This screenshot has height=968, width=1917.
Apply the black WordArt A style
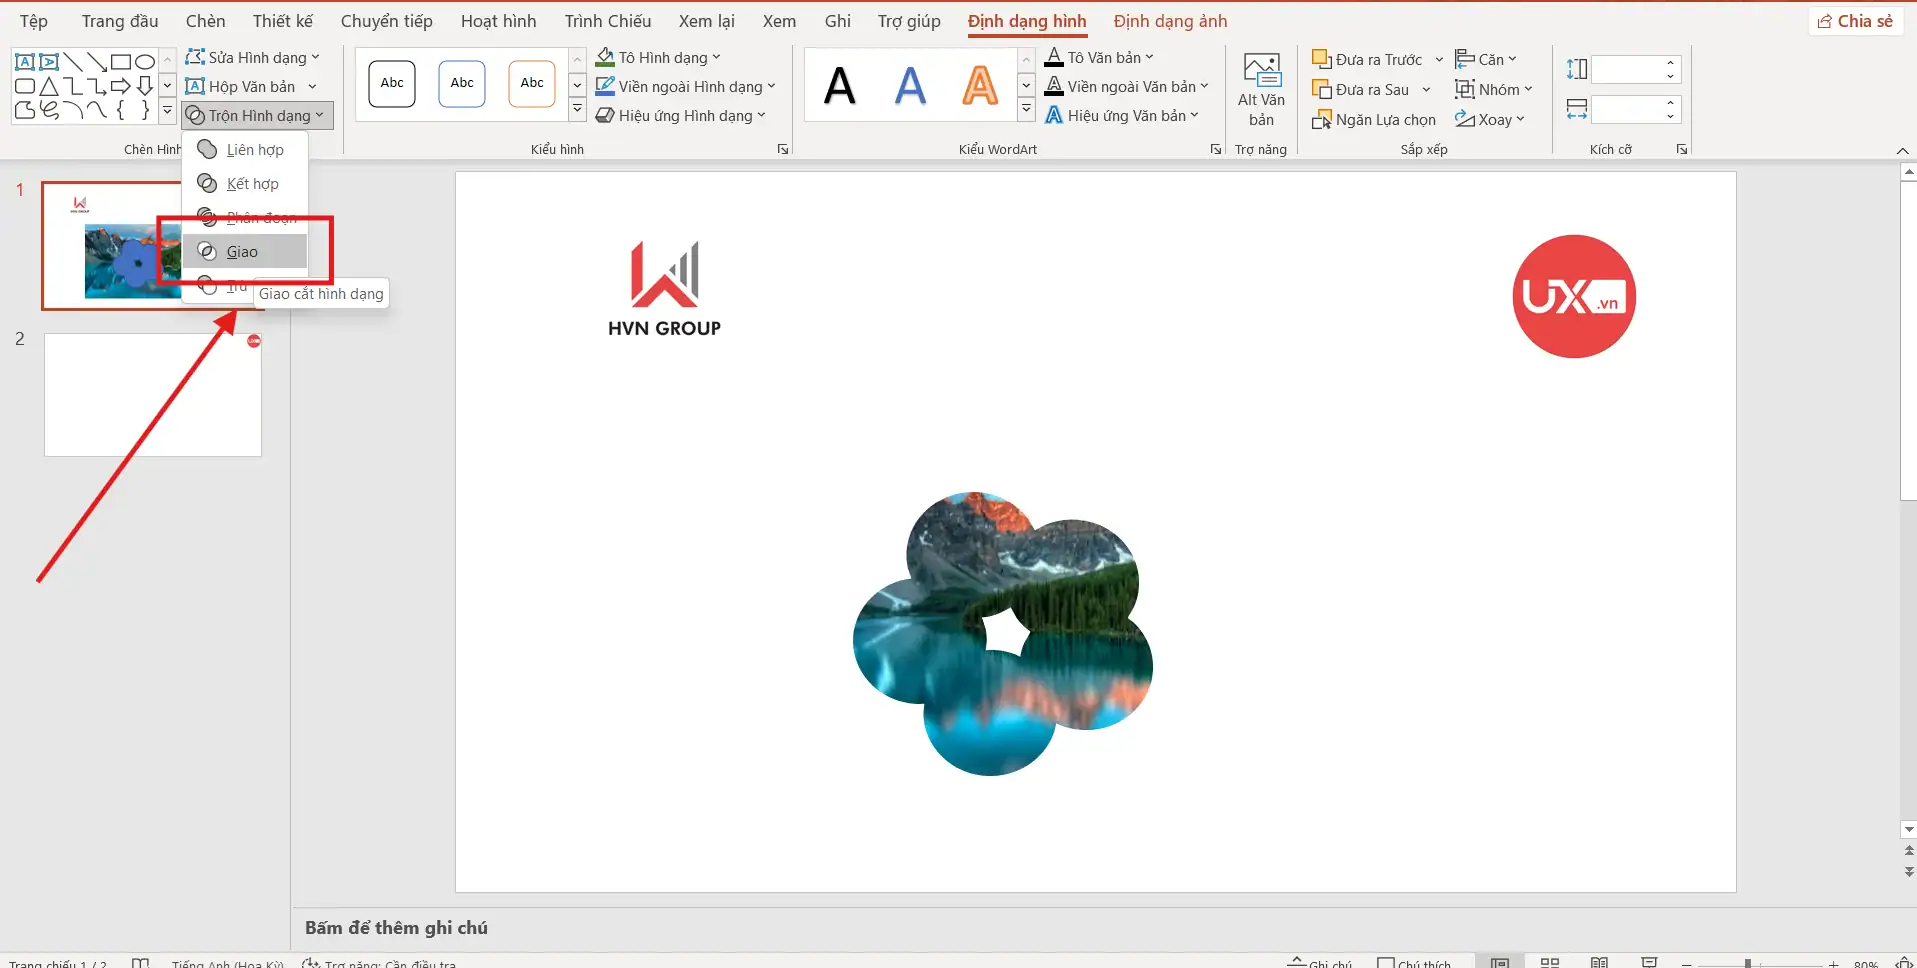click(840, 86)
